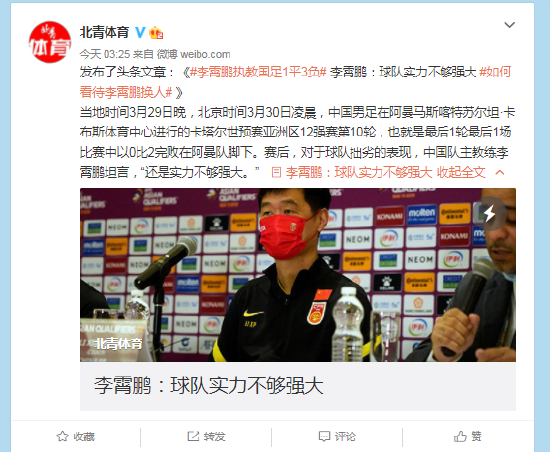
Task: Open hashtag #如何看待李霄鹏换人#
Action: pos(295,82)
